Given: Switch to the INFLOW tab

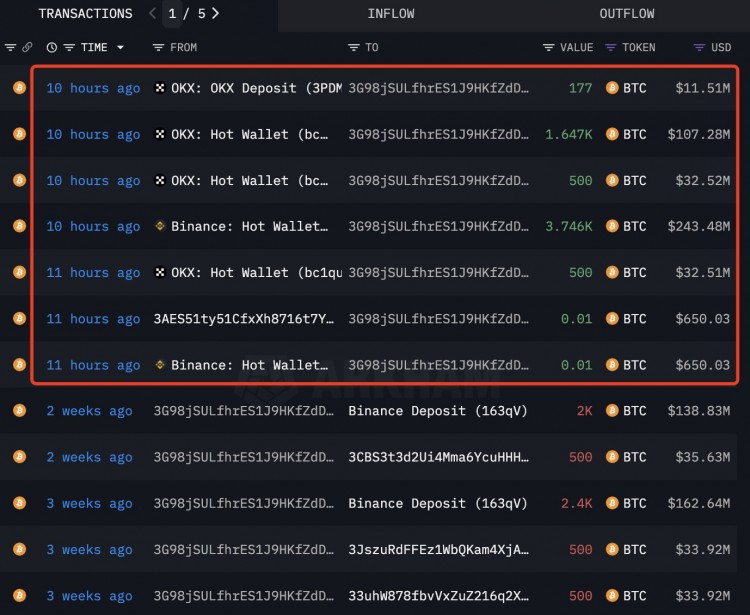Looking at the screenshot, I should (x=391, y=14).
